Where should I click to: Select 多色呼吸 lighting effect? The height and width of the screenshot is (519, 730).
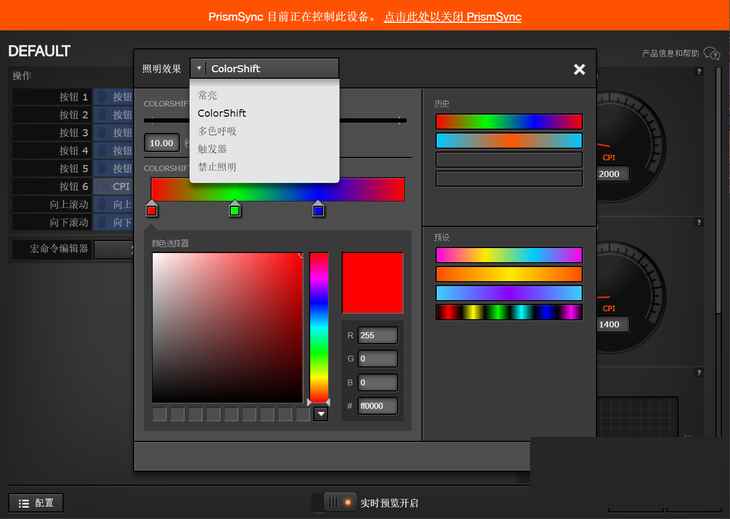point(217,131)
